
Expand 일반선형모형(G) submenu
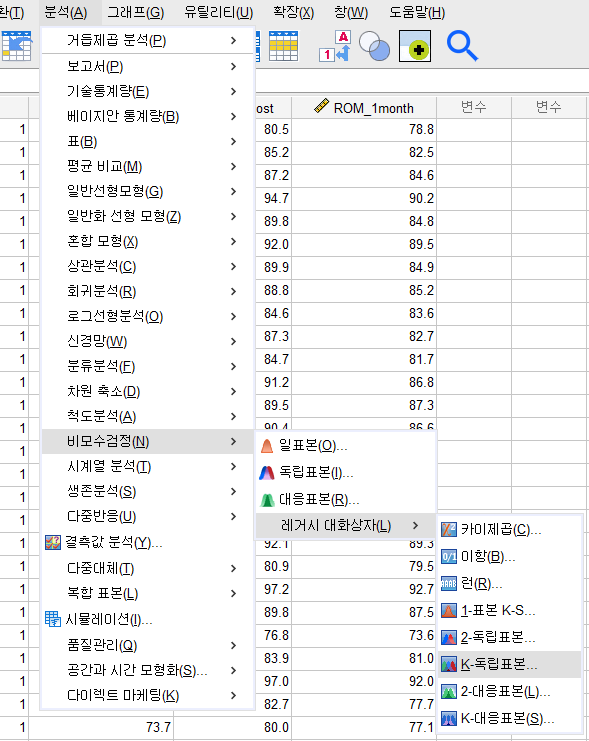tap(148, 191)
